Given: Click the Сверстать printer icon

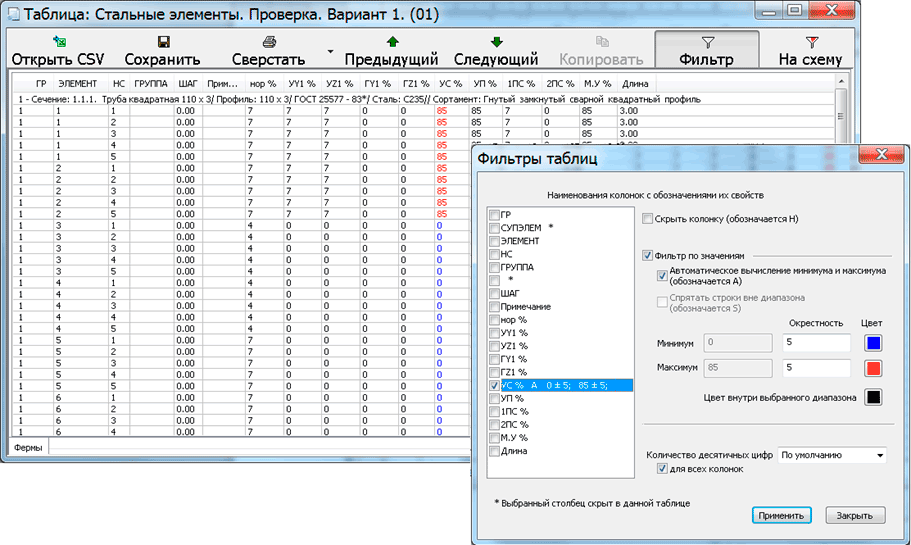Looking at the screenshot, I should tap(268, 42).
